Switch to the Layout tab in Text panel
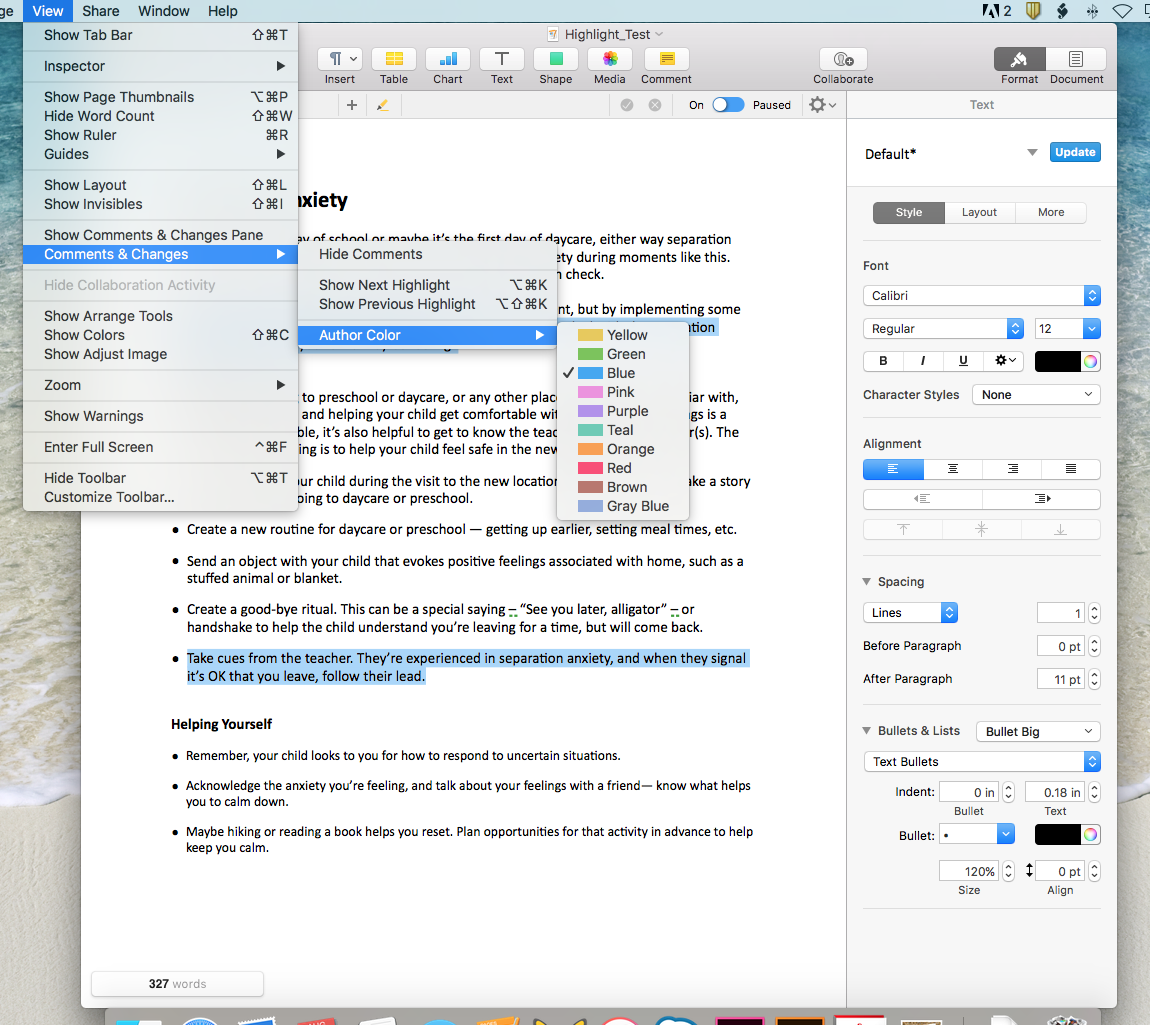The width and height of the screenshot is (1150, 1025). tap(979, 212)
